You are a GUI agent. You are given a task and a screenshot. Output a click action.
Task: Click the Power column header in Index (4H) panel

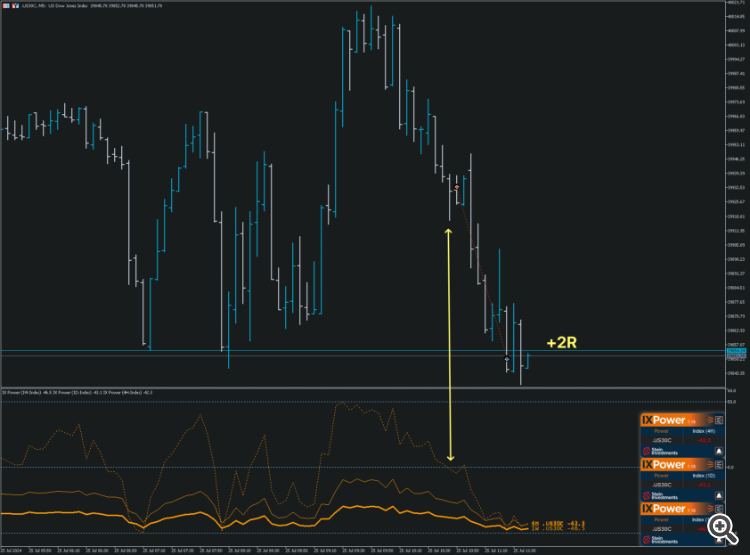tap(662, 431)
